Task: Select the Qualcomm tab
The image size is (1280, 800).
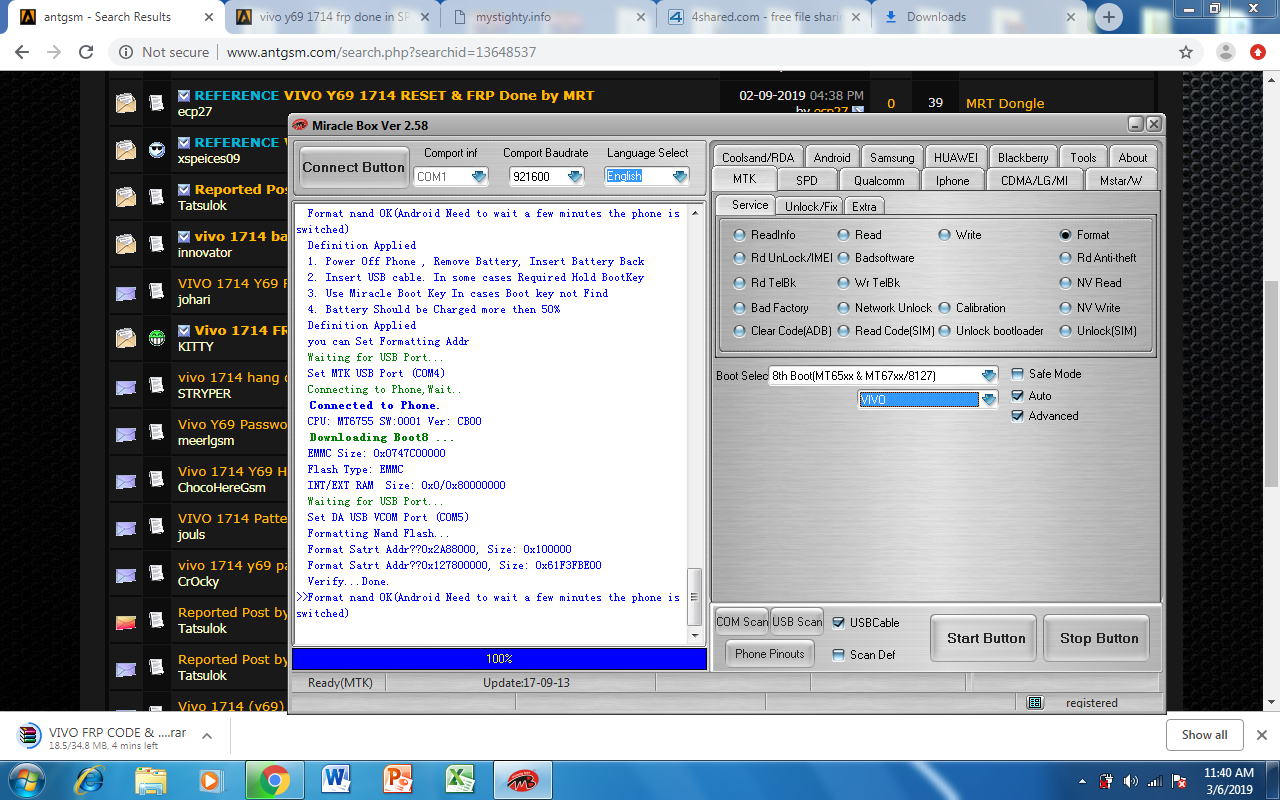Action: 879,181
